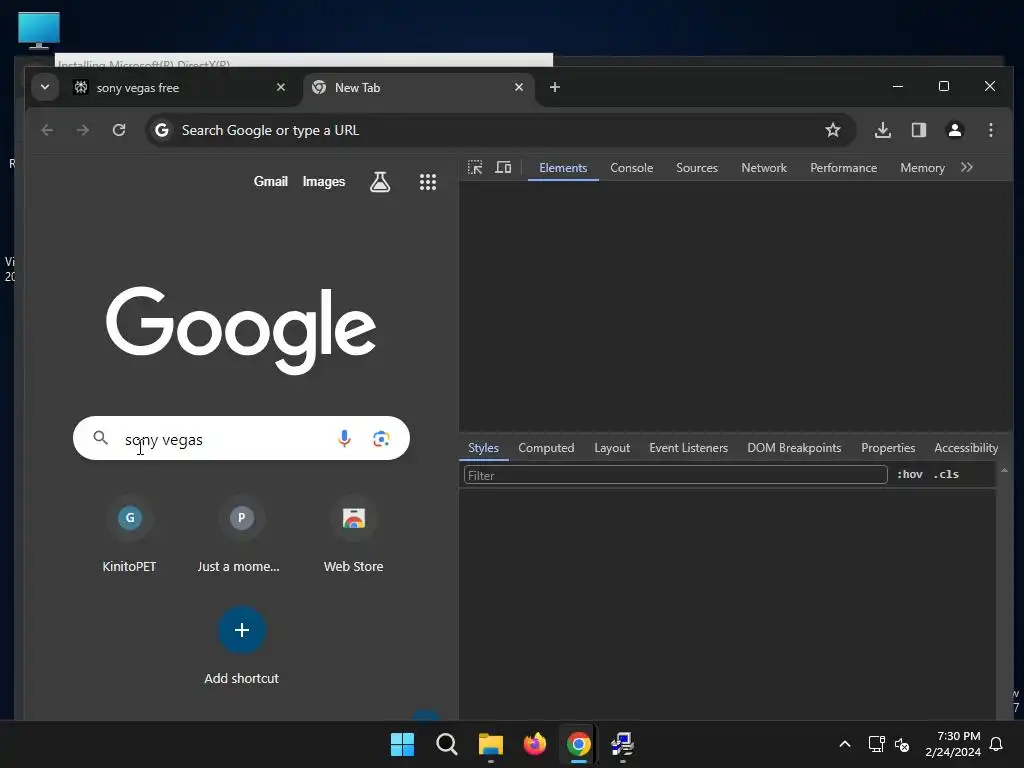Click the magnifier icon in search box
The height and width of the screenshot is (768, 1024).
(x=101, y=438)
